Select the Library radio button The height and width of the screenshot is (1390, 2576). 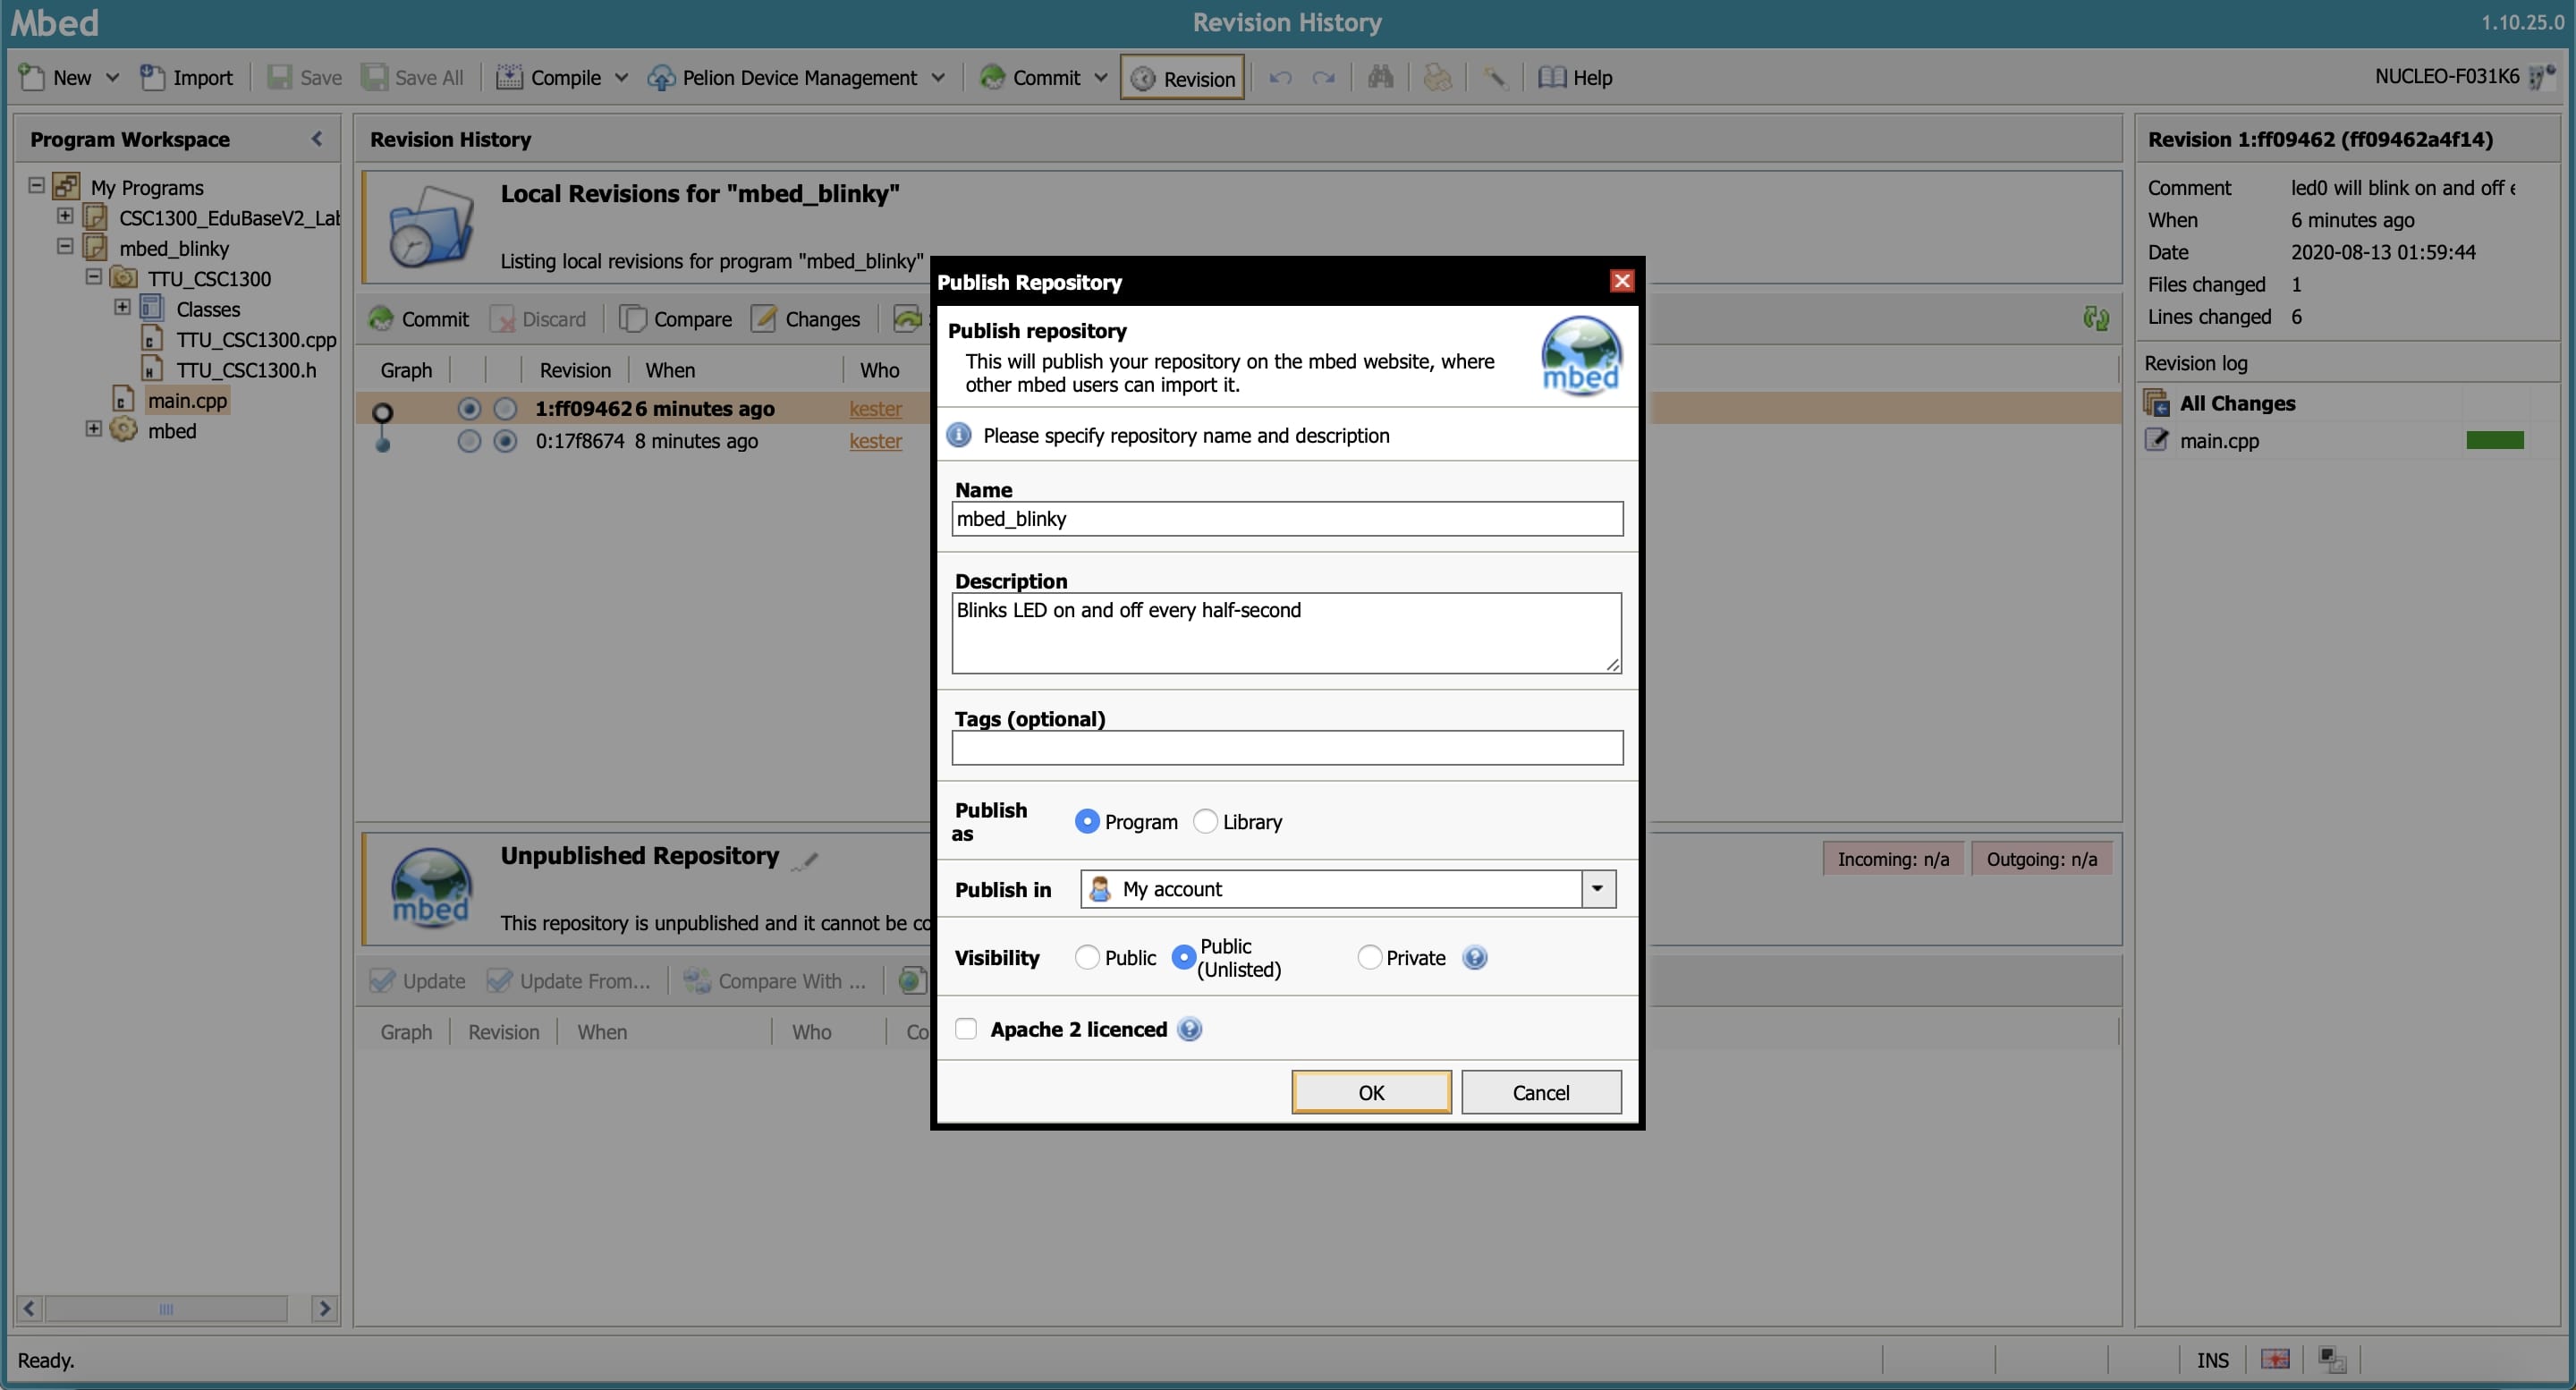coord(1205,822)
